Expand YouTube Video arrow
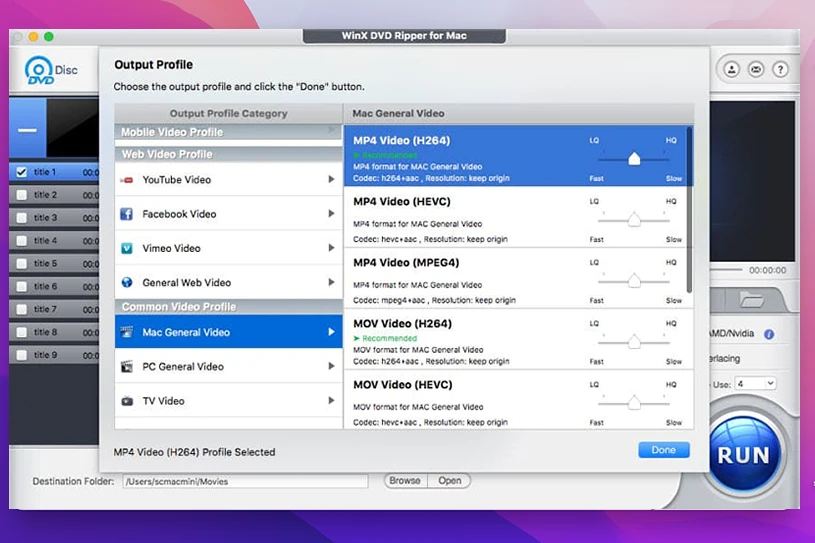This screenshot has width=815, height=543. [x=331, y=179]
